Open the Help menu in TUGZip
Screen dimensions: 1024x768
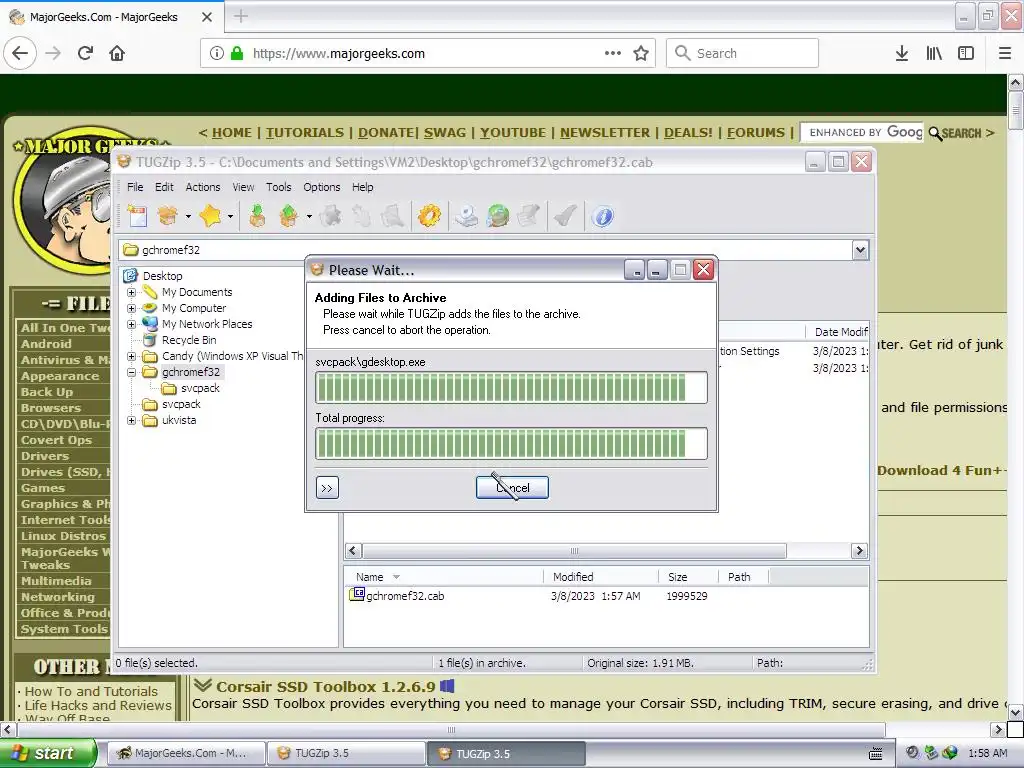(x=362, y=187)
